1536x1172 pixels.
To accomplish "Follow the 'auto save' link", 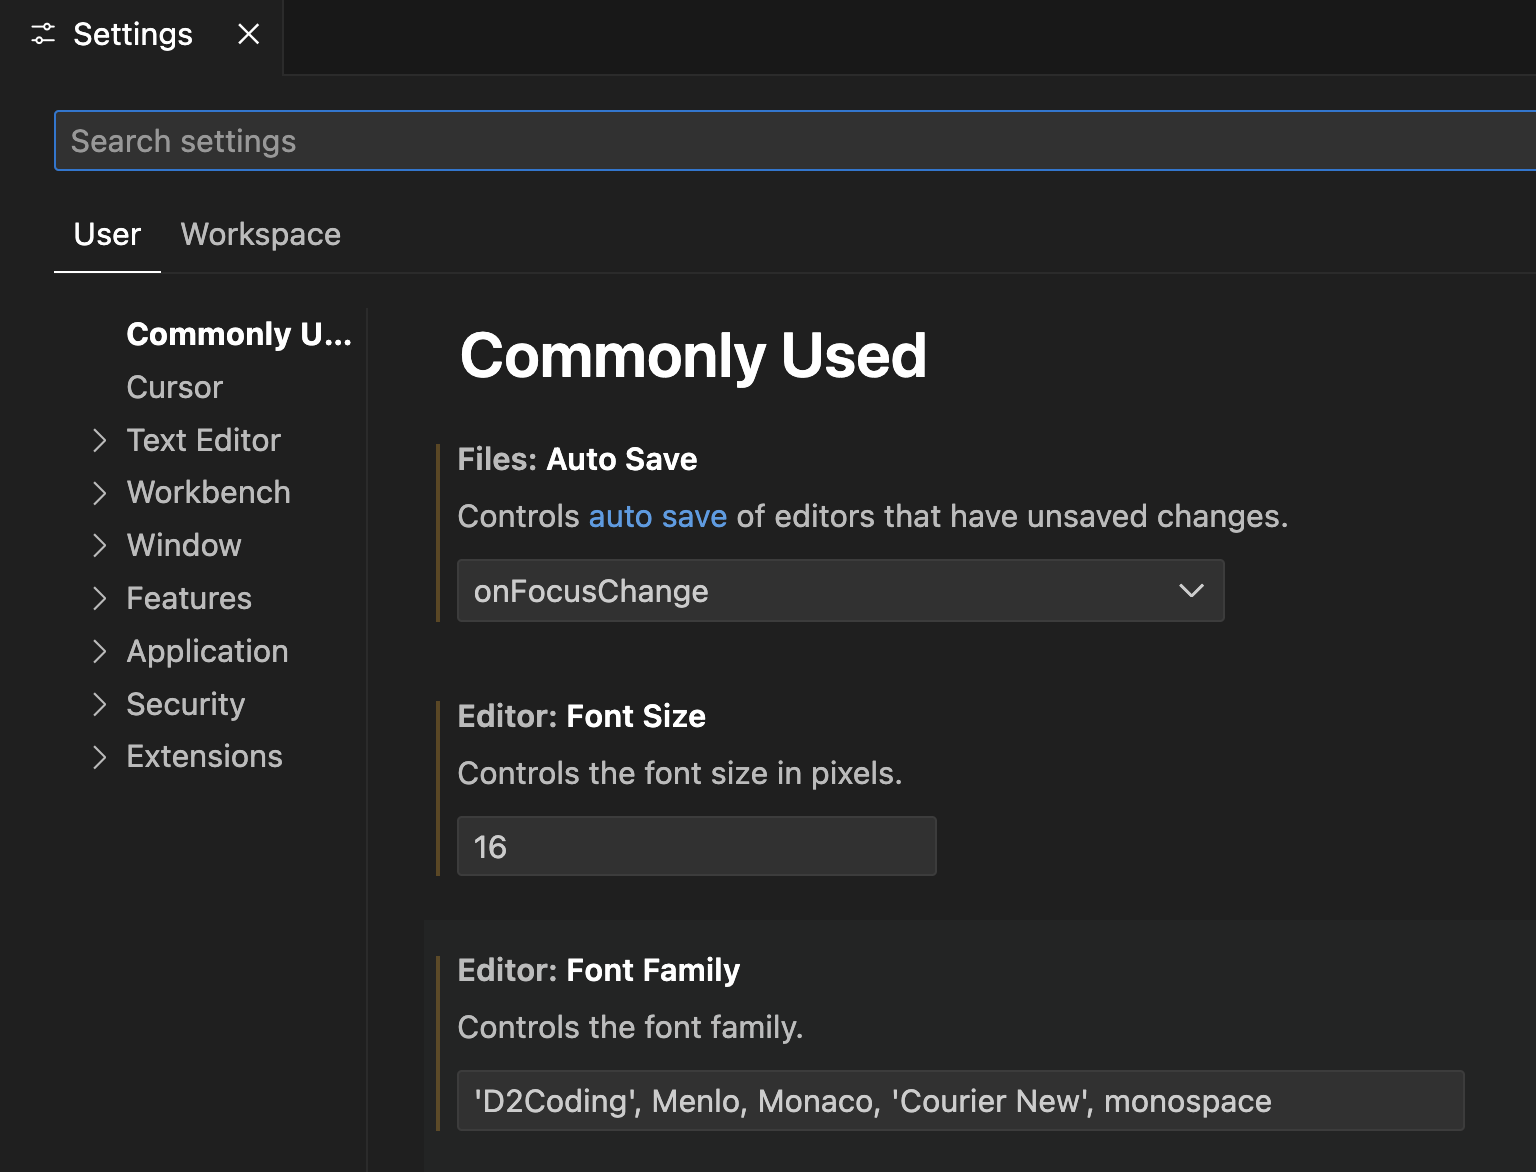I will (658, 516).
